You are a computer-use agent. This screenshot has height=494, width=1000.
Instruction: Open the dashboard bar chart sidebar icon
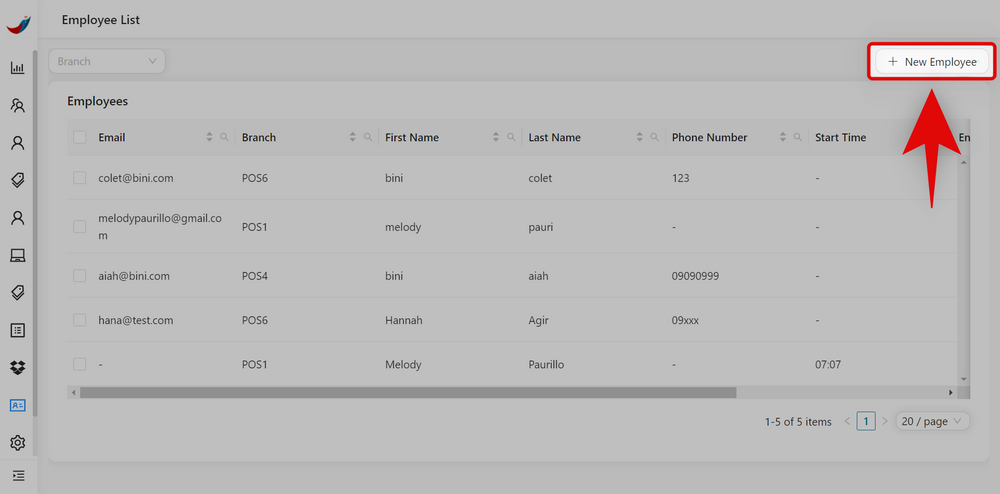pyautogui.click(x=17, y=68)
